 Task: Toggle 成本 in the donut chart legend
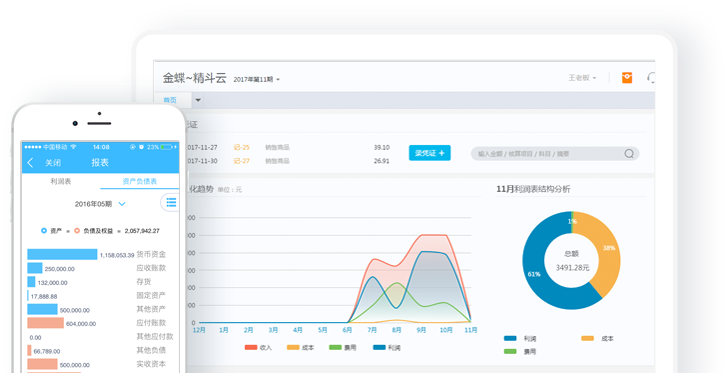(598, 339)
